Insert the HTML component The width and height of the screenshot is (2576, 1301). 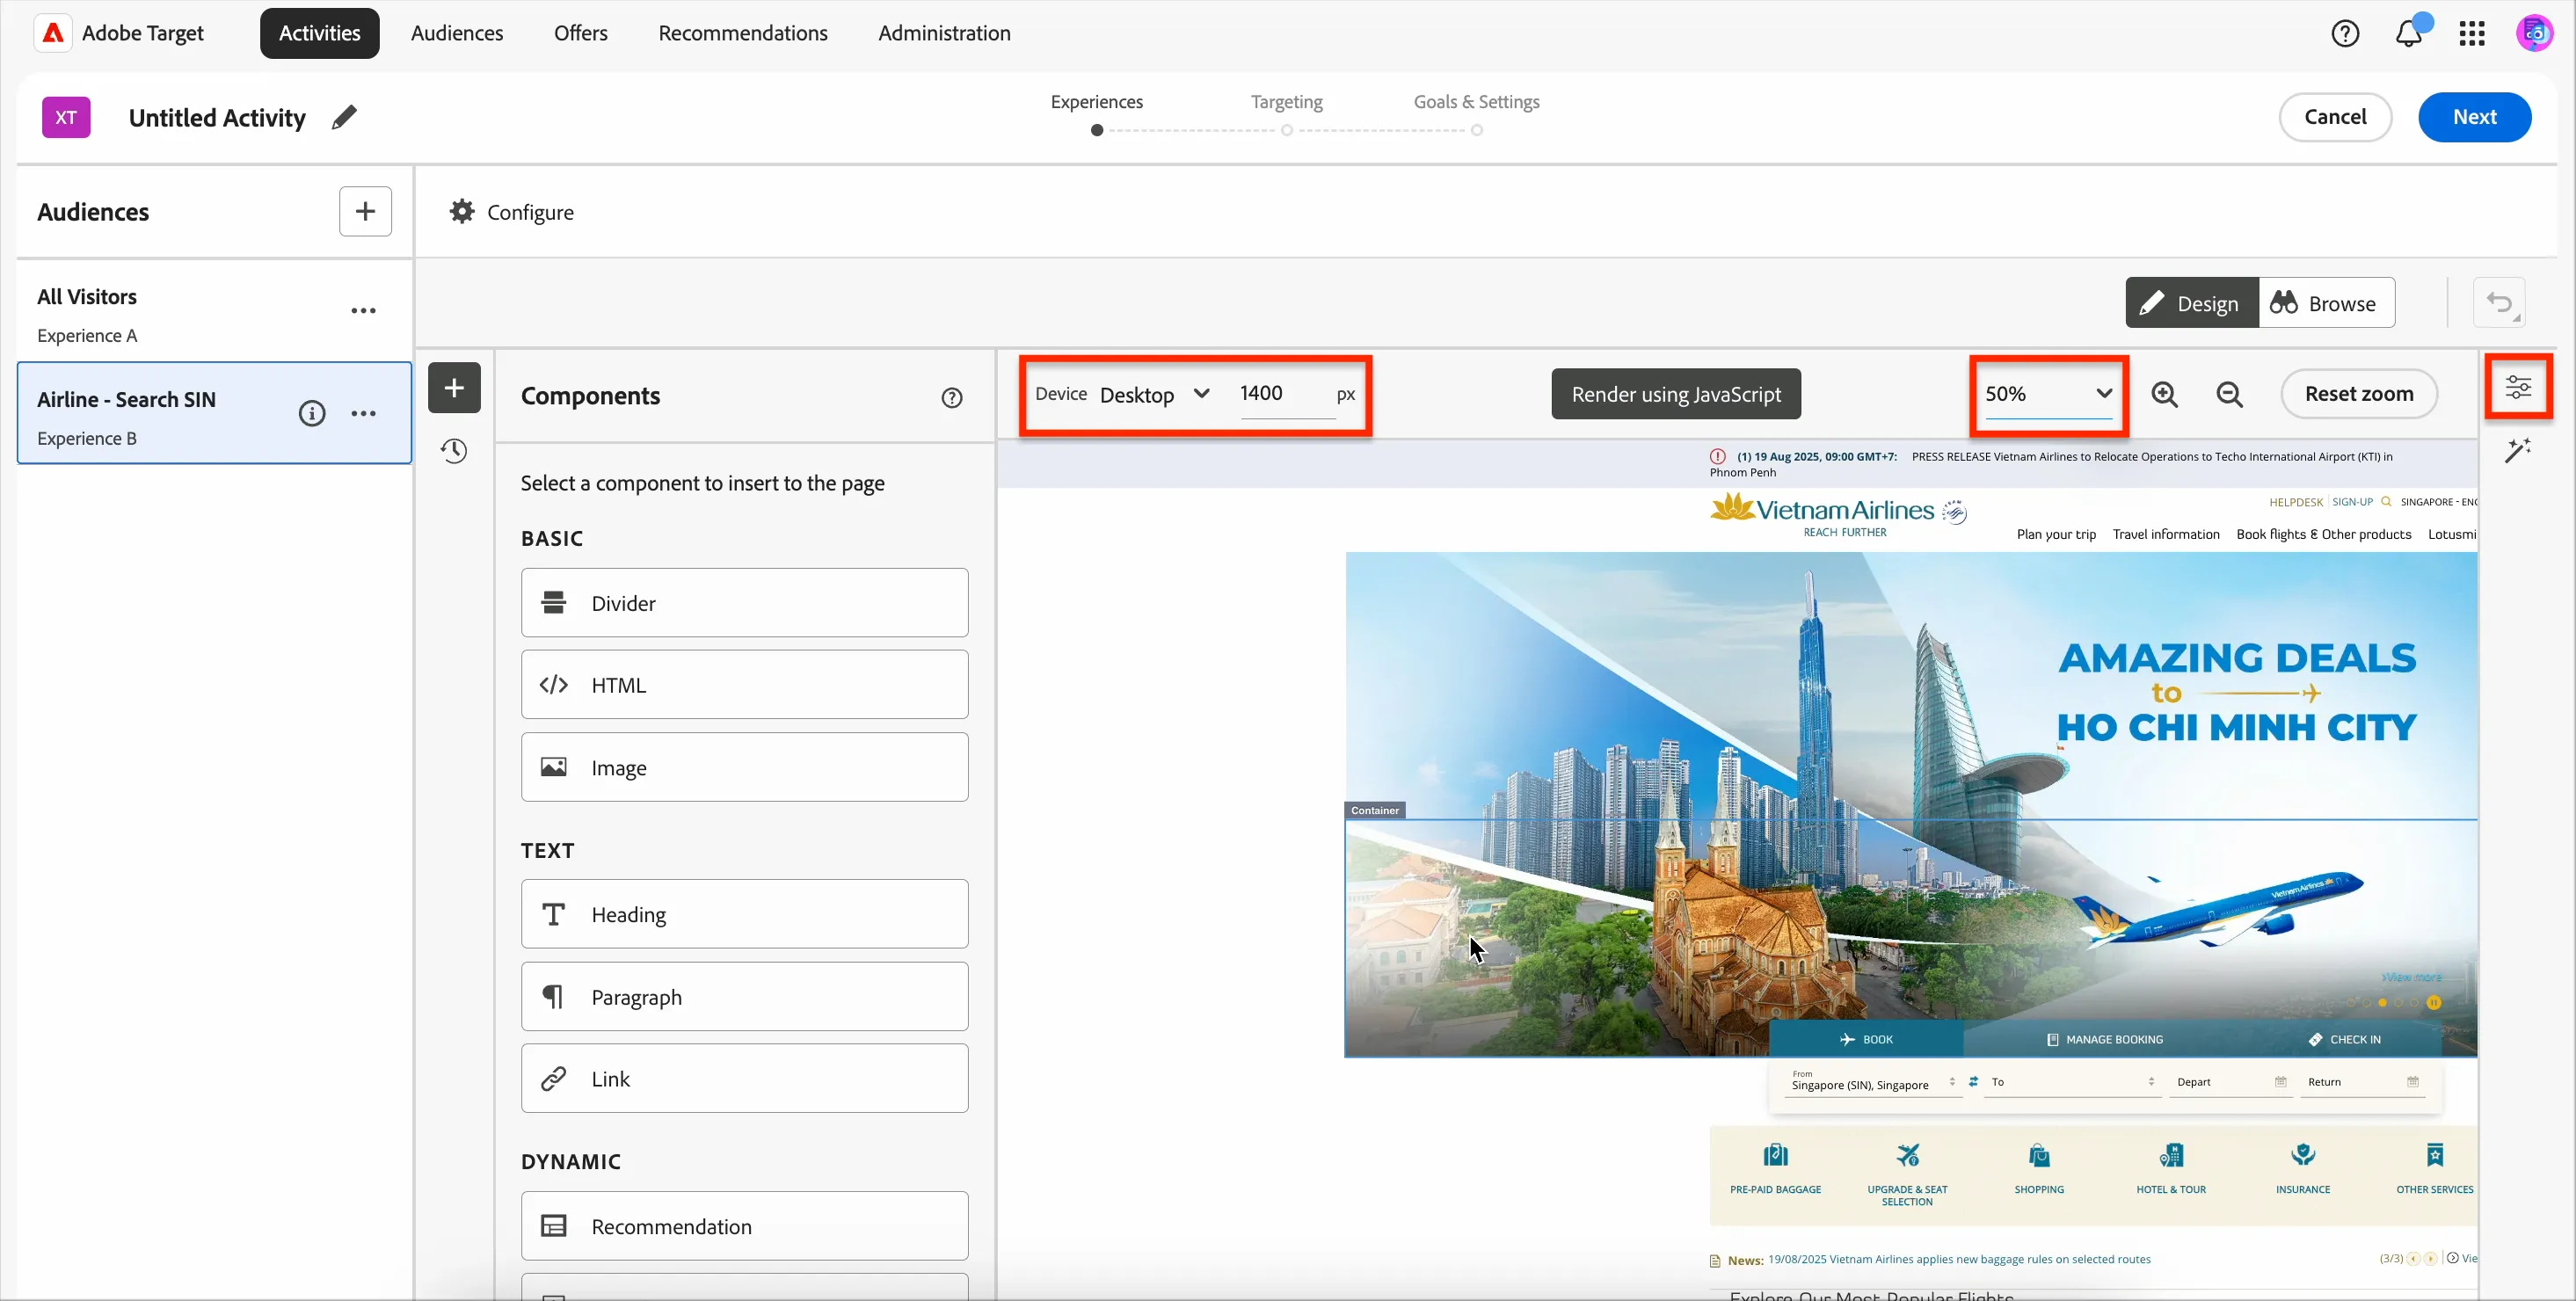click(744, 685)
